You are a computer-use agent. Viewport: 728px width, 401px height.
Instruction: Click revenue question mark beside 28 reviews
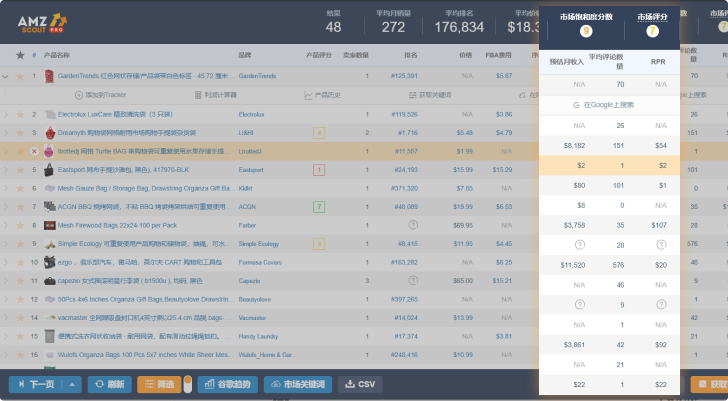(x=580, y=245)
